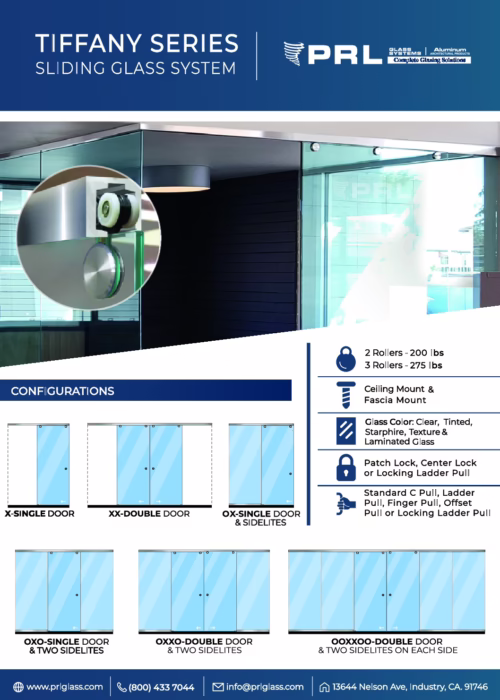Image resolution: width=500 pixels, height=700 pixels.
Task: Open the www.prlglass.com website link
Action: coord(64,687)
